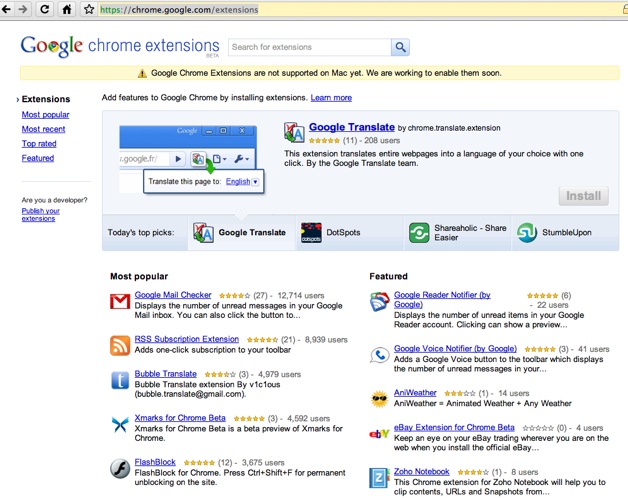Reload the page with the refresh icon
Image resolution: width=628 pixels, height=498 pixels.
45,9
